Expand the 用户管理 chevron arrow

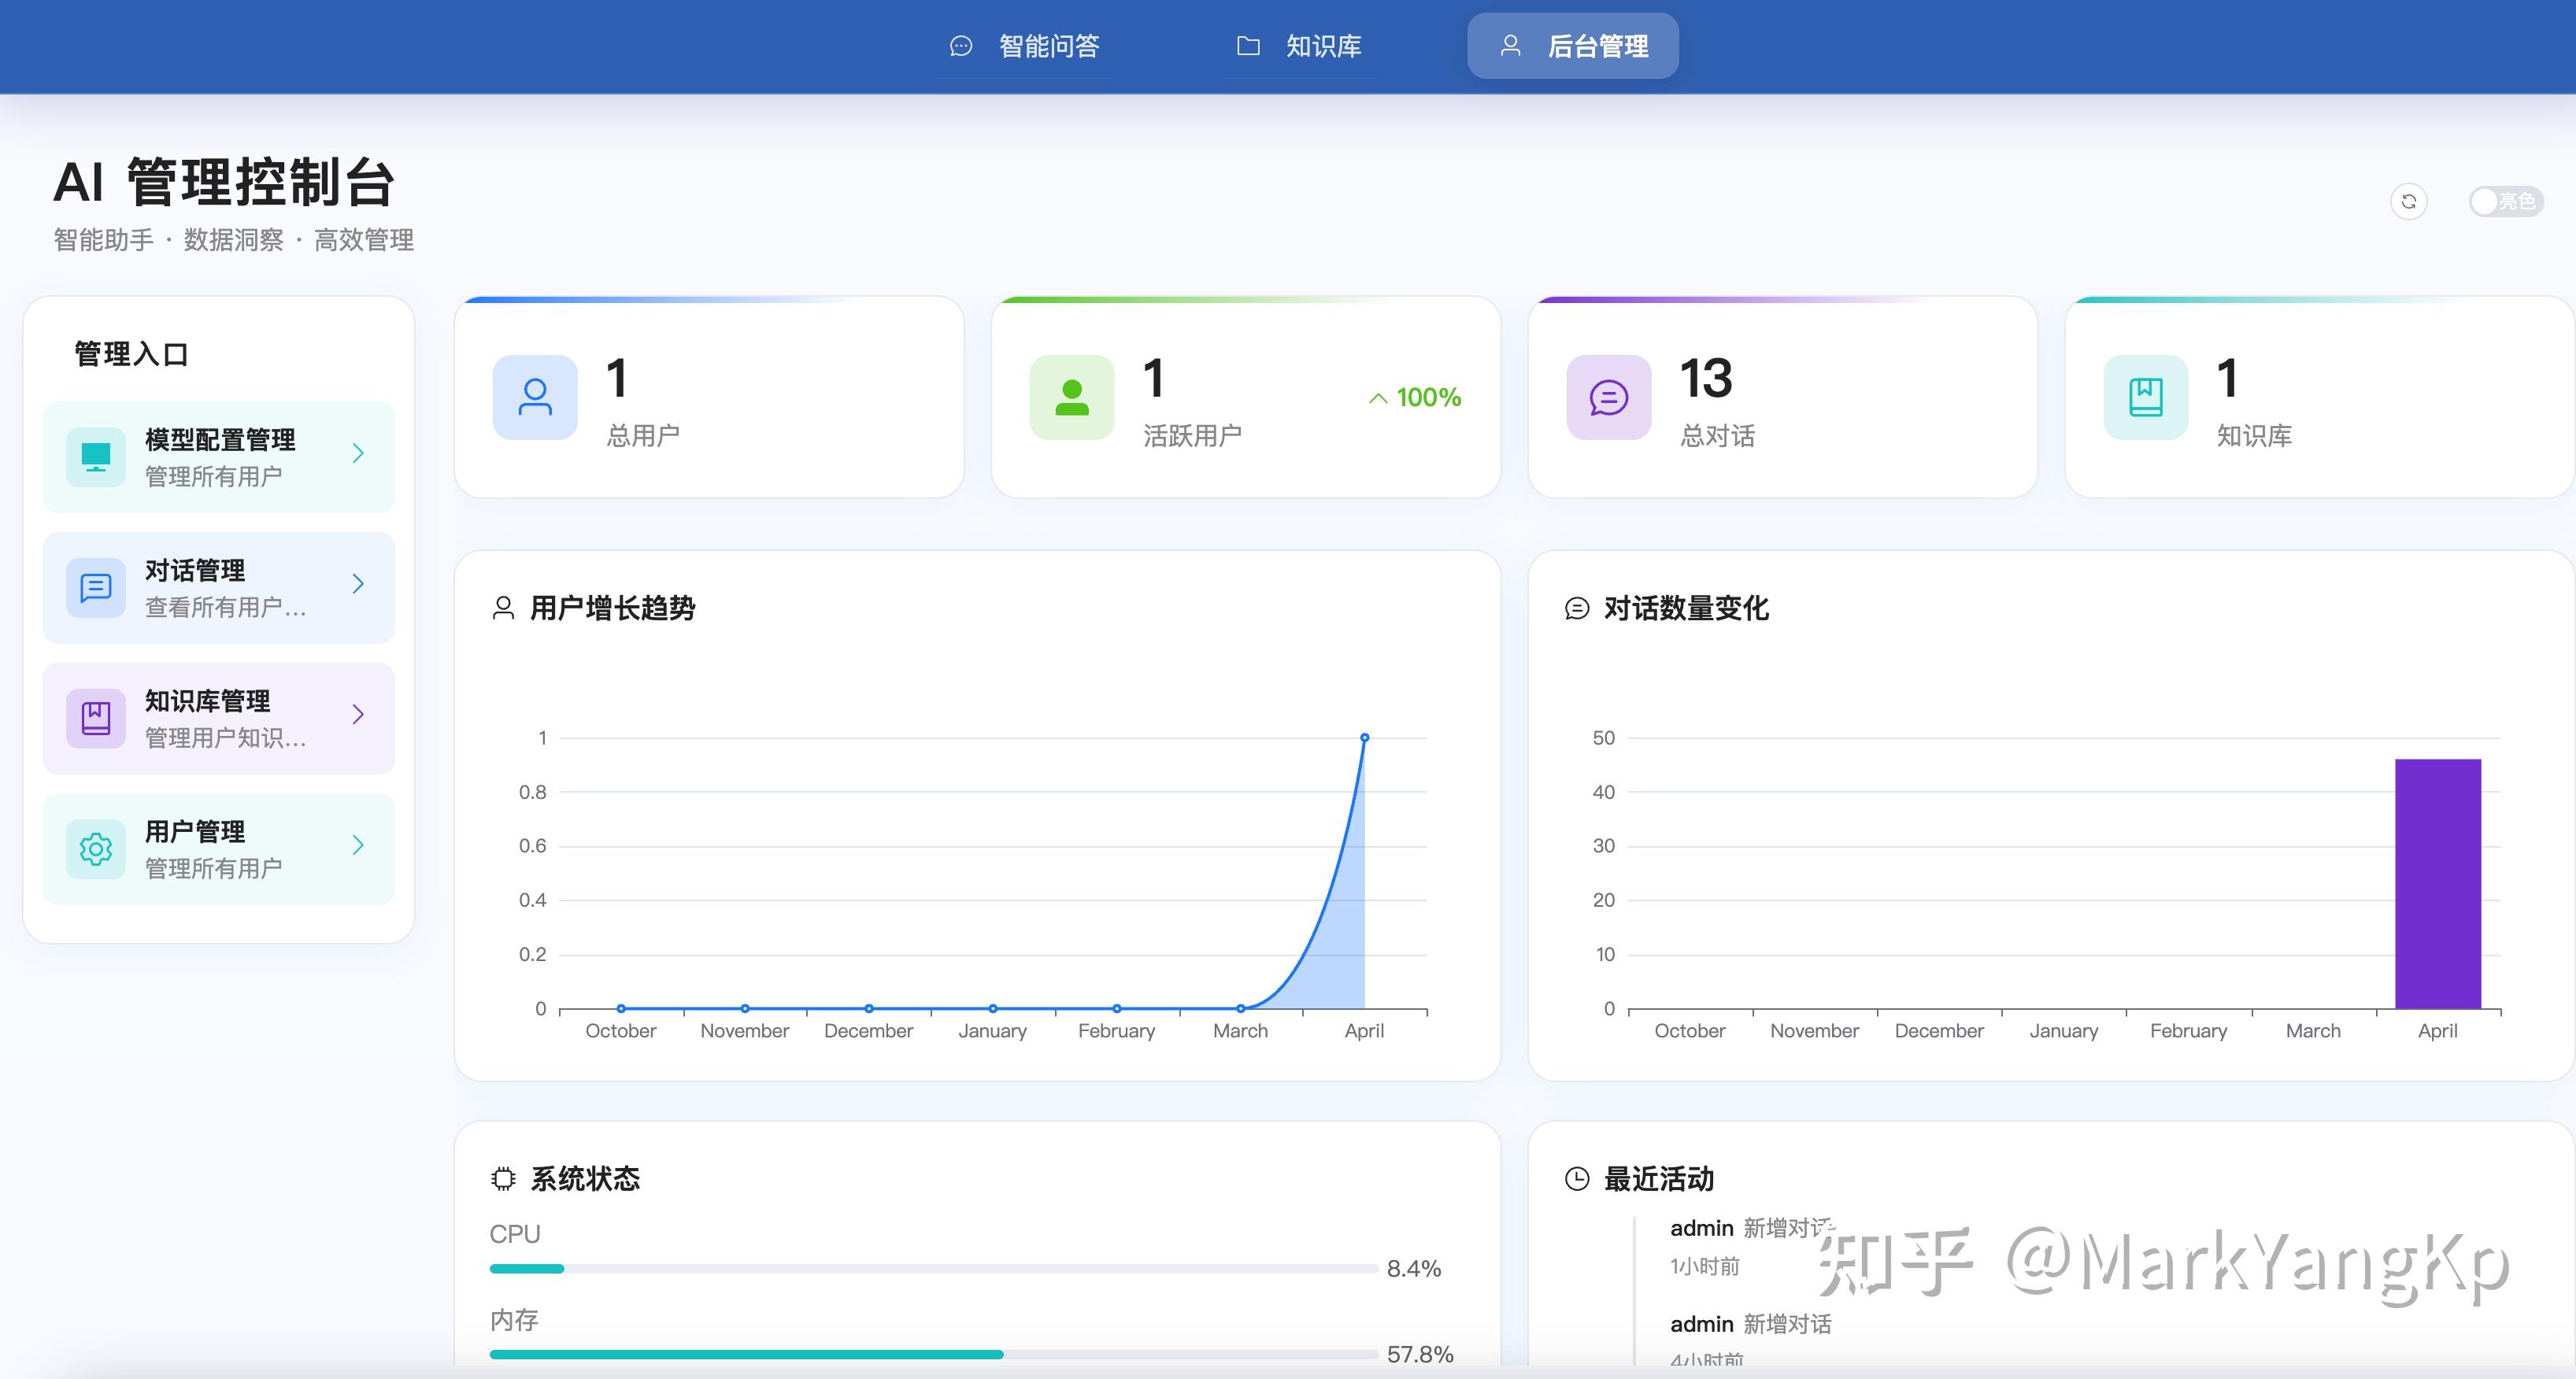click(x=358, y=845)
